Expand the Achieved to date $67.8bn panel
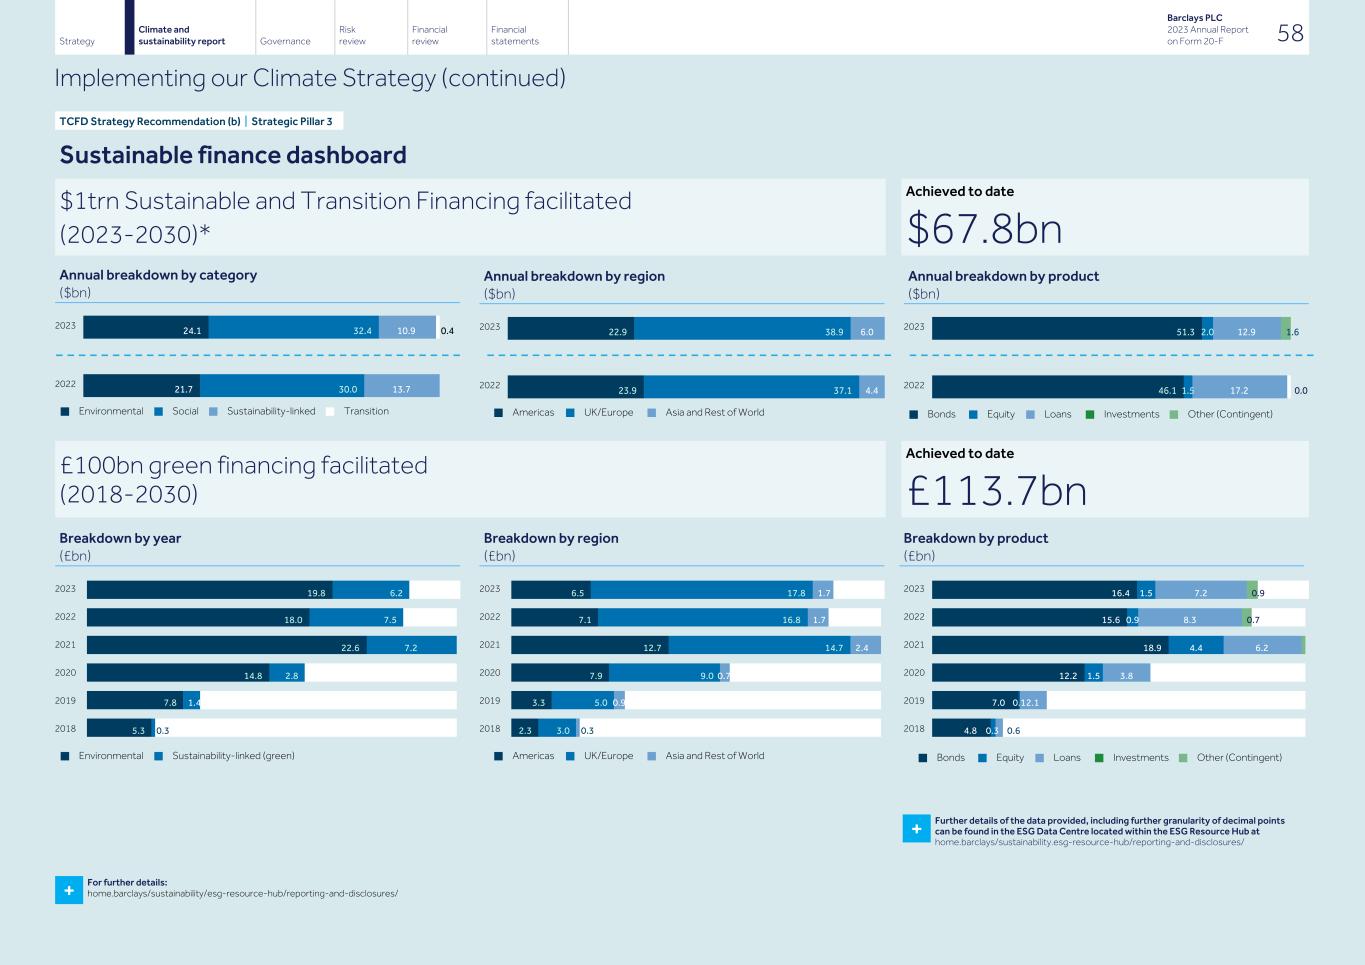Image resolution: width=1365 pixels, height=965 pixels. (1105, 216)
